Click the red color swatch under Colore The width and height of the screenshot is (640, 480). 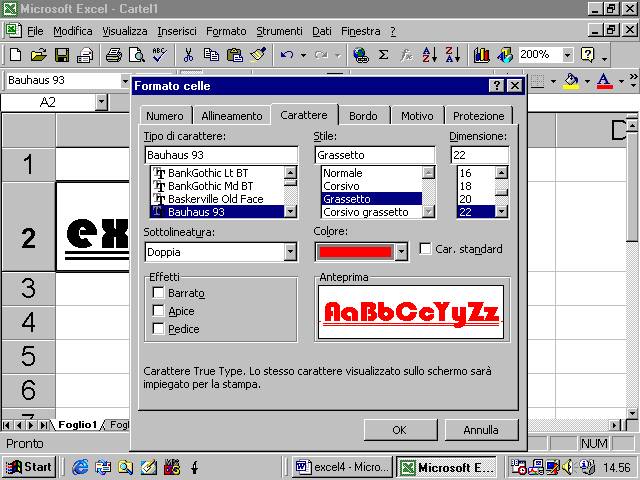[x=355, y=252]
